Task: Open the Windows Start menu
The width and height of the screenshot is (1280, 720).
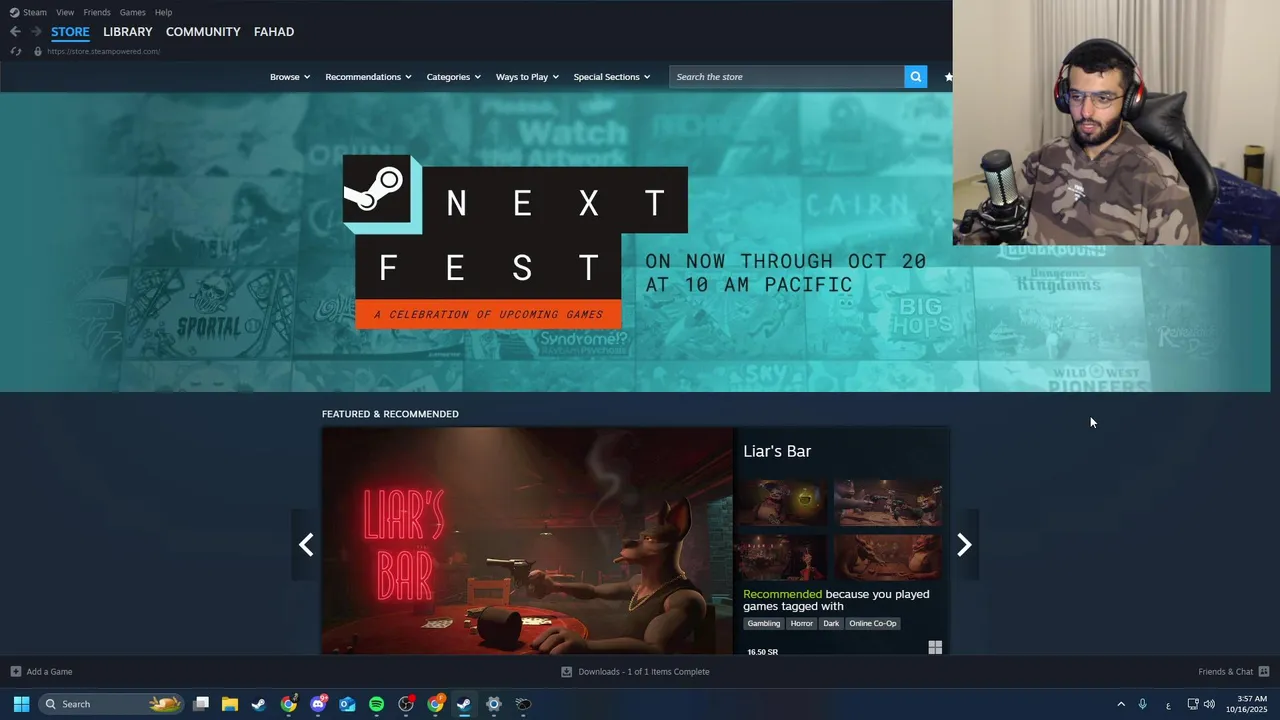Action: pyautogui.click(x=21, y=704)
